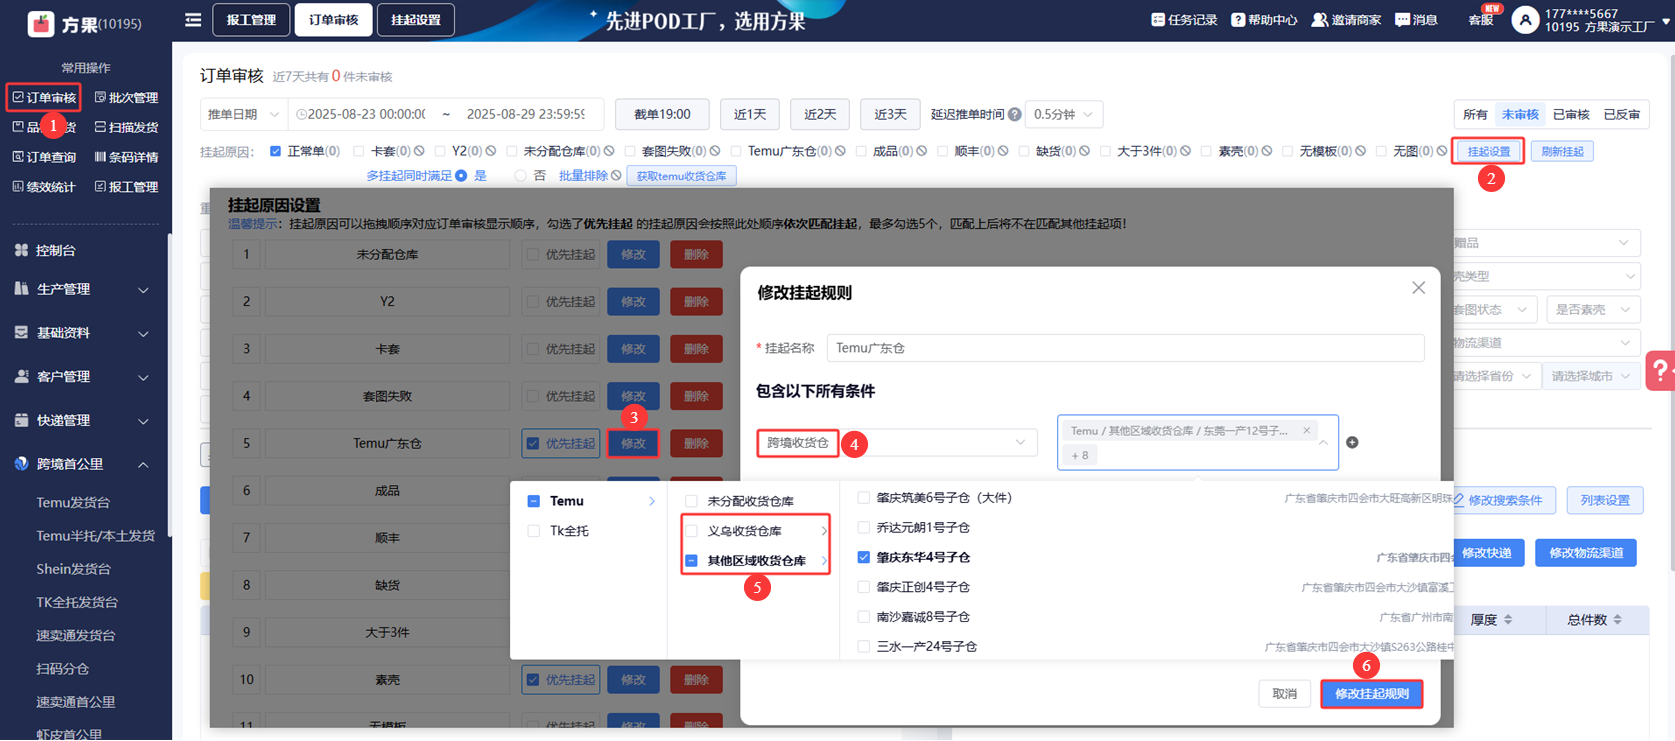Click the hamburger menu icon in header
This screenshot has width=1675, height=741.
193,20
